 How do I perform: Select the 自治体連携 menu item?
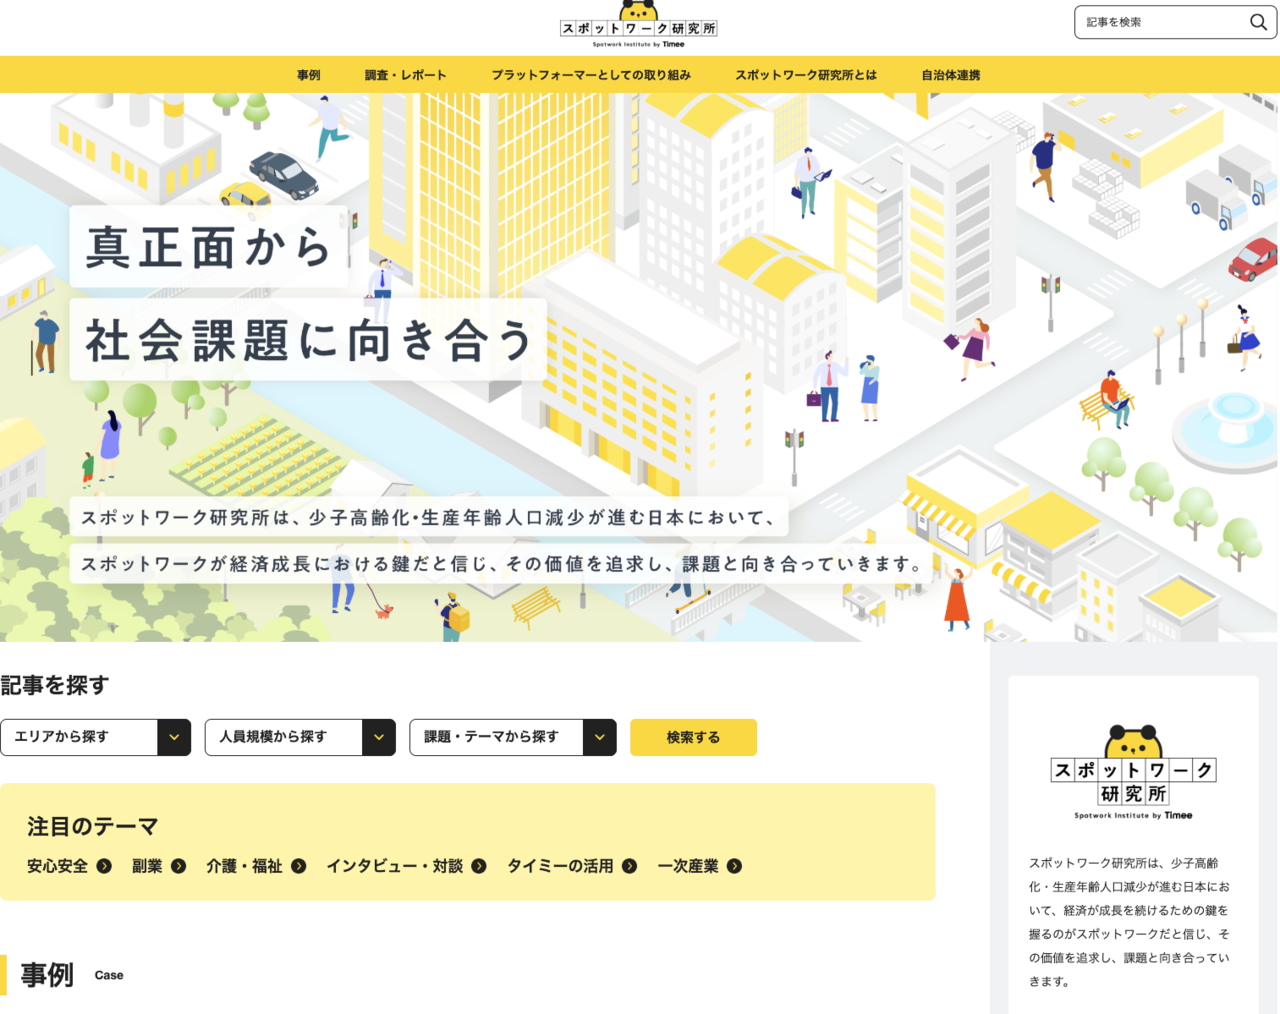[951, 75]
